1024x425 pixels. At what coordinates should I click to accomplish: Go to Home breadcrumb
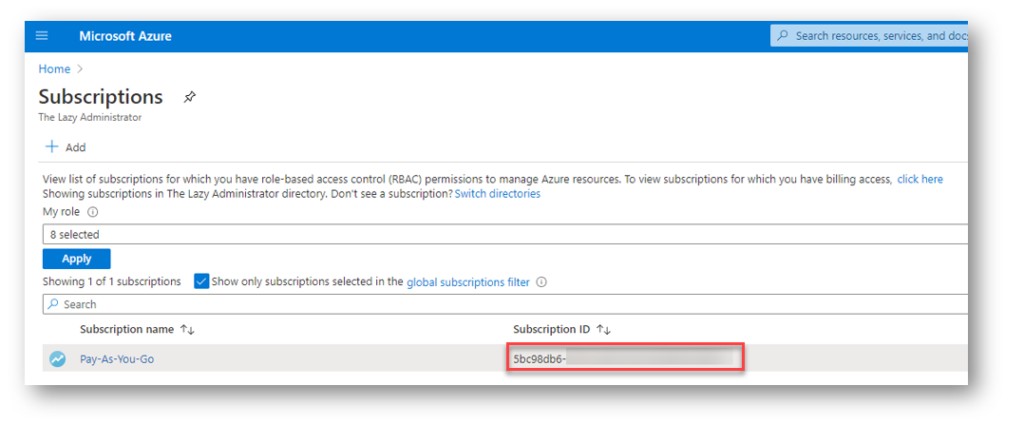click(x=54, y=69)
